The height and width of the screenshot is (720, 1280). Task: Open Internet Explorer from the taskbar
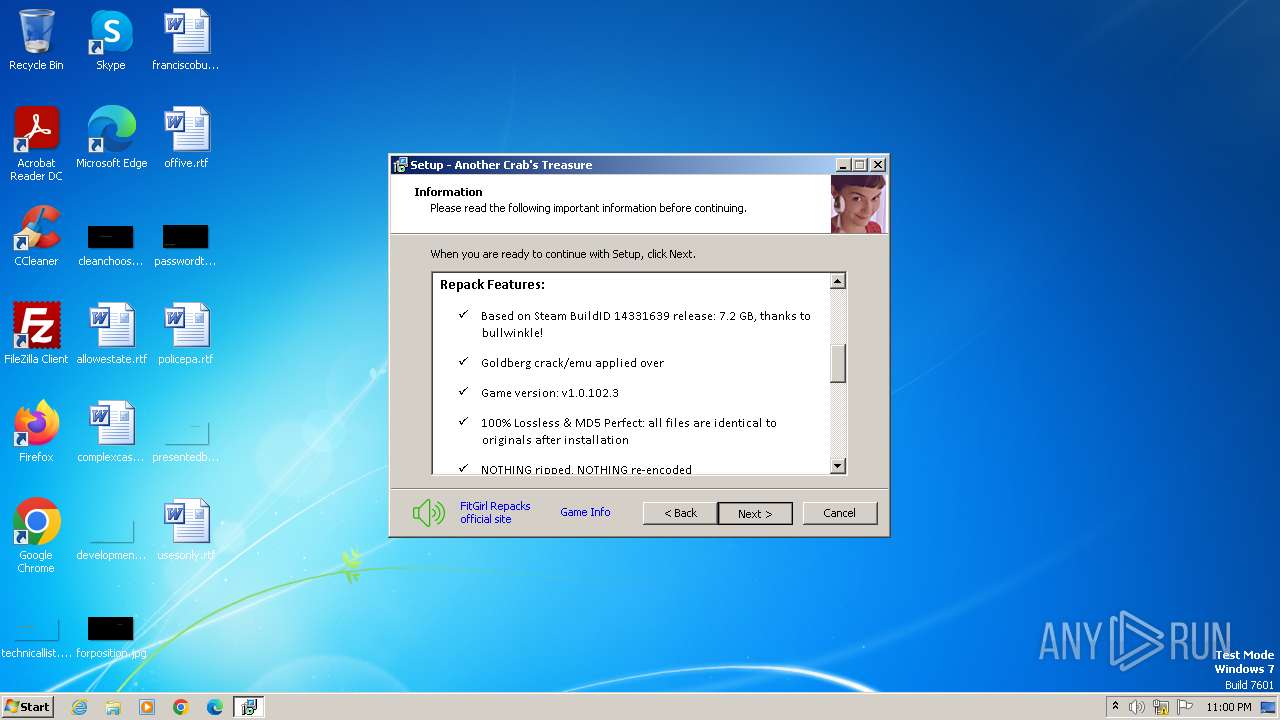point(79,707)
